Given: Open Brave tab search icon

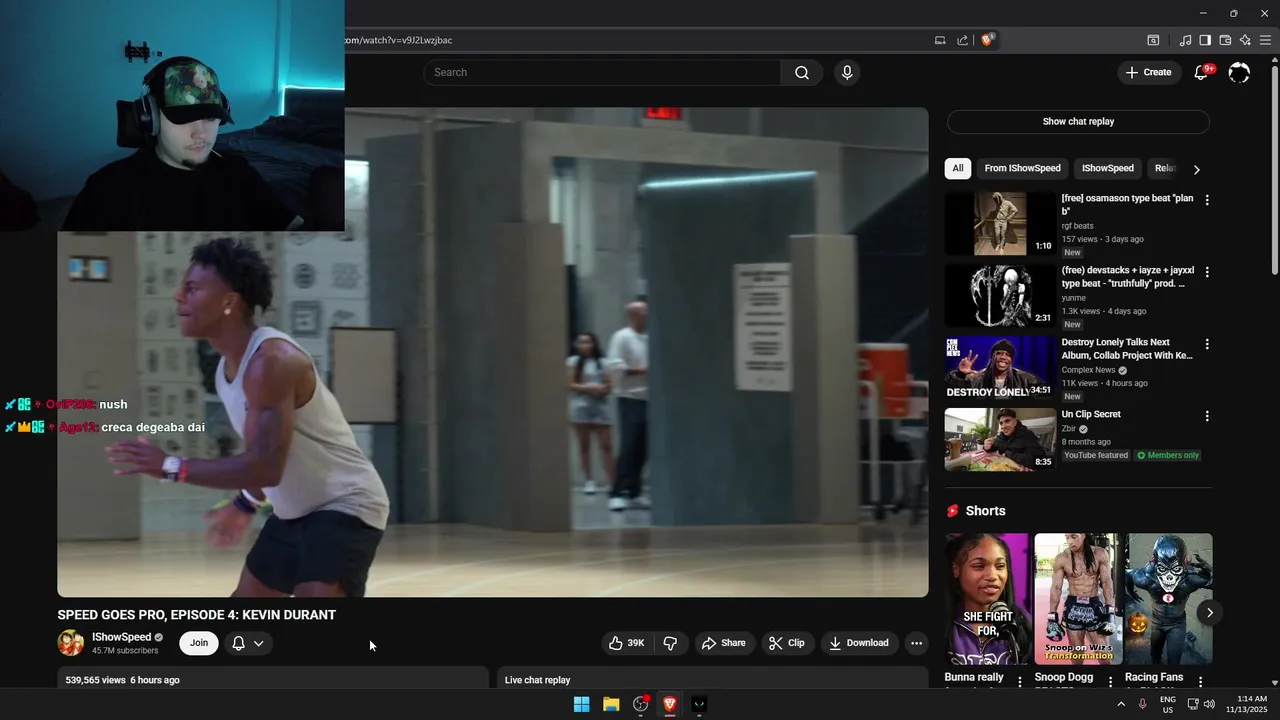Looking at the screenshot, I should [1153, 40].
